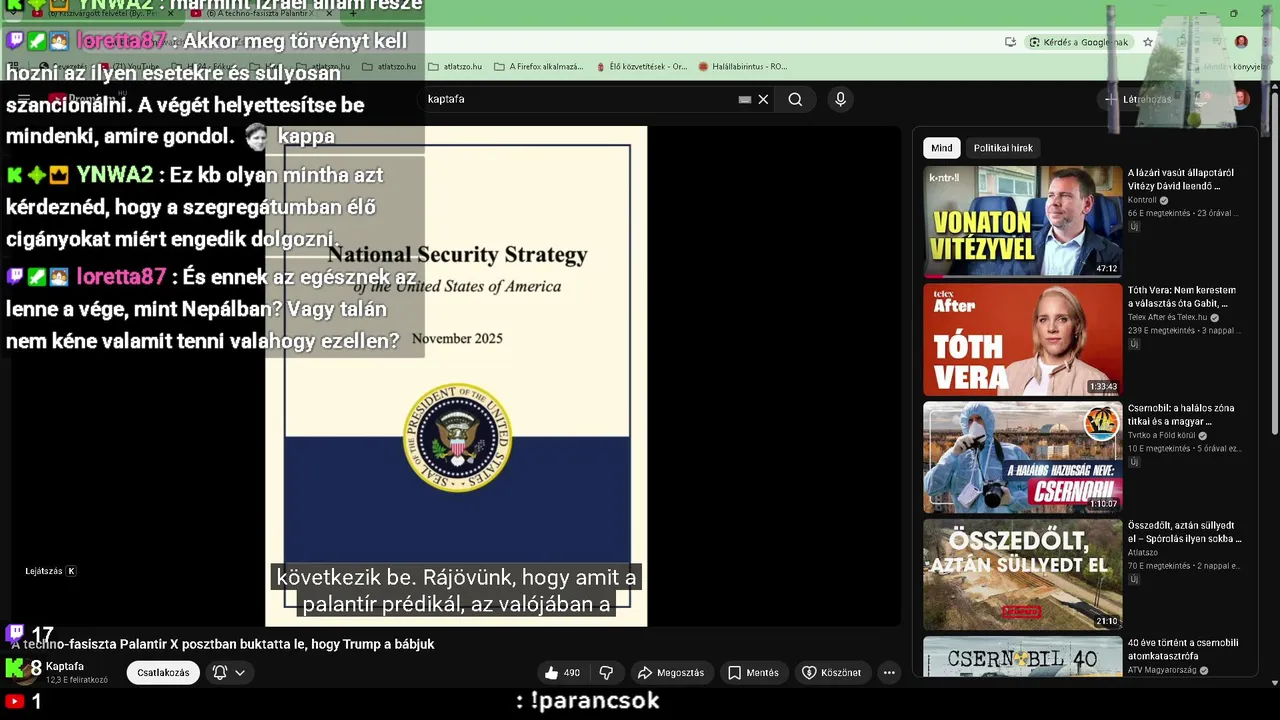Open the 'TÓTH VERA' Telex After thumbnail
The width and height of the screenshot is (1280, 720).
tap(1022, 339)
